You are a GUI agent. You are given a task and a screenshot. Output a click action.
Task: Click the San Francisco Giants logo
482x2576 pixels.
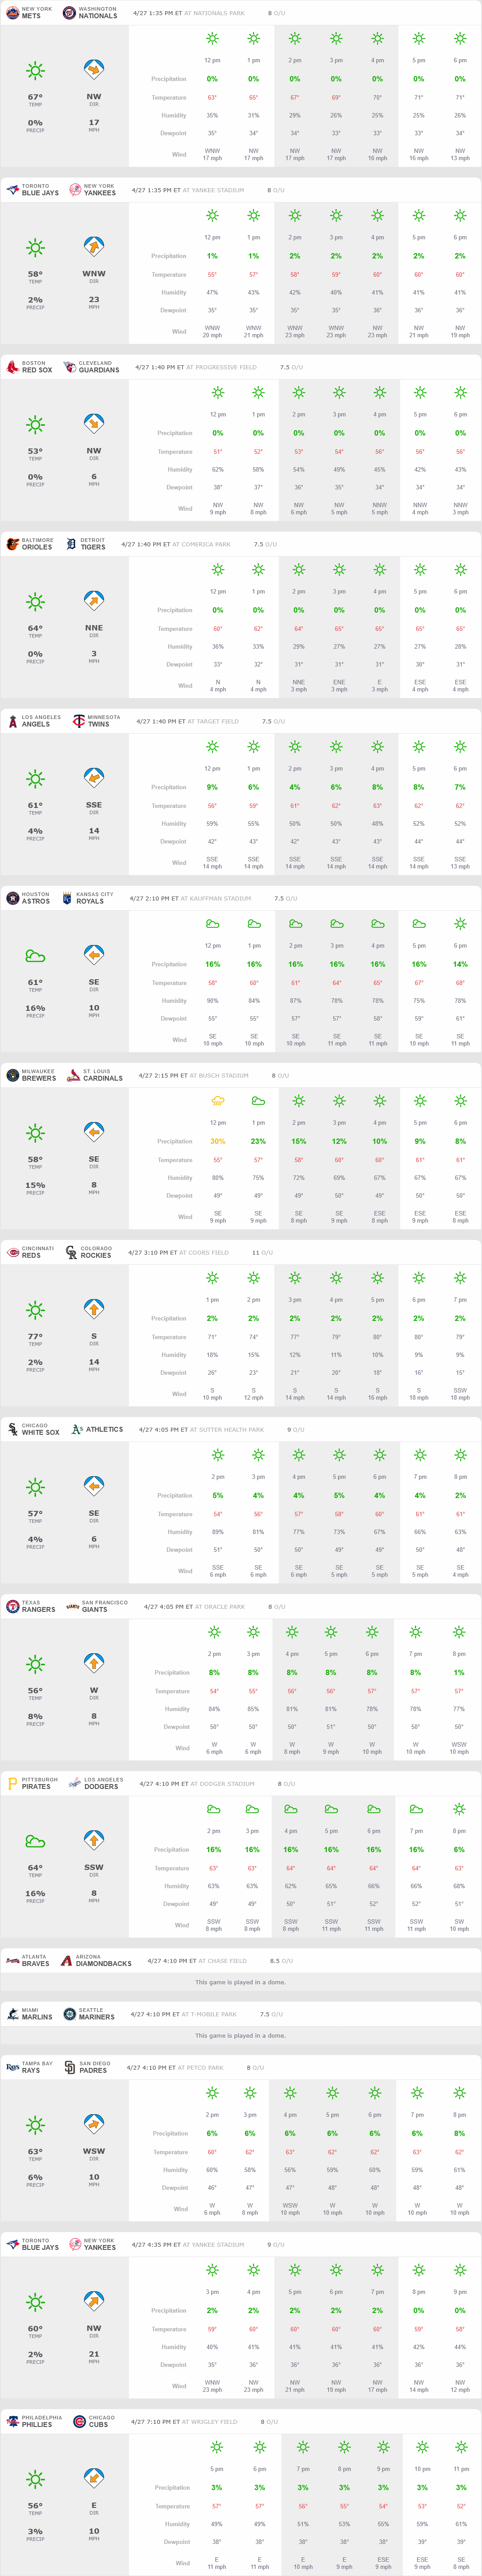pos(73,1607)
